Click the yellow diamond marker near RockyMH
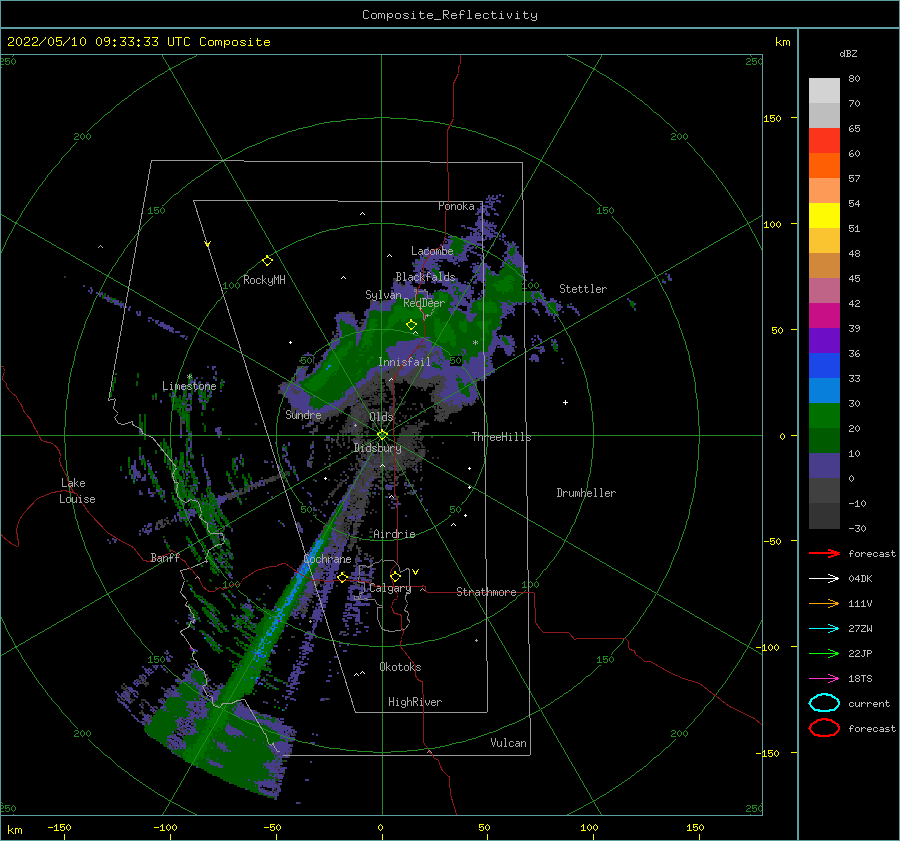Screen dimensions: 900x841 267,261
